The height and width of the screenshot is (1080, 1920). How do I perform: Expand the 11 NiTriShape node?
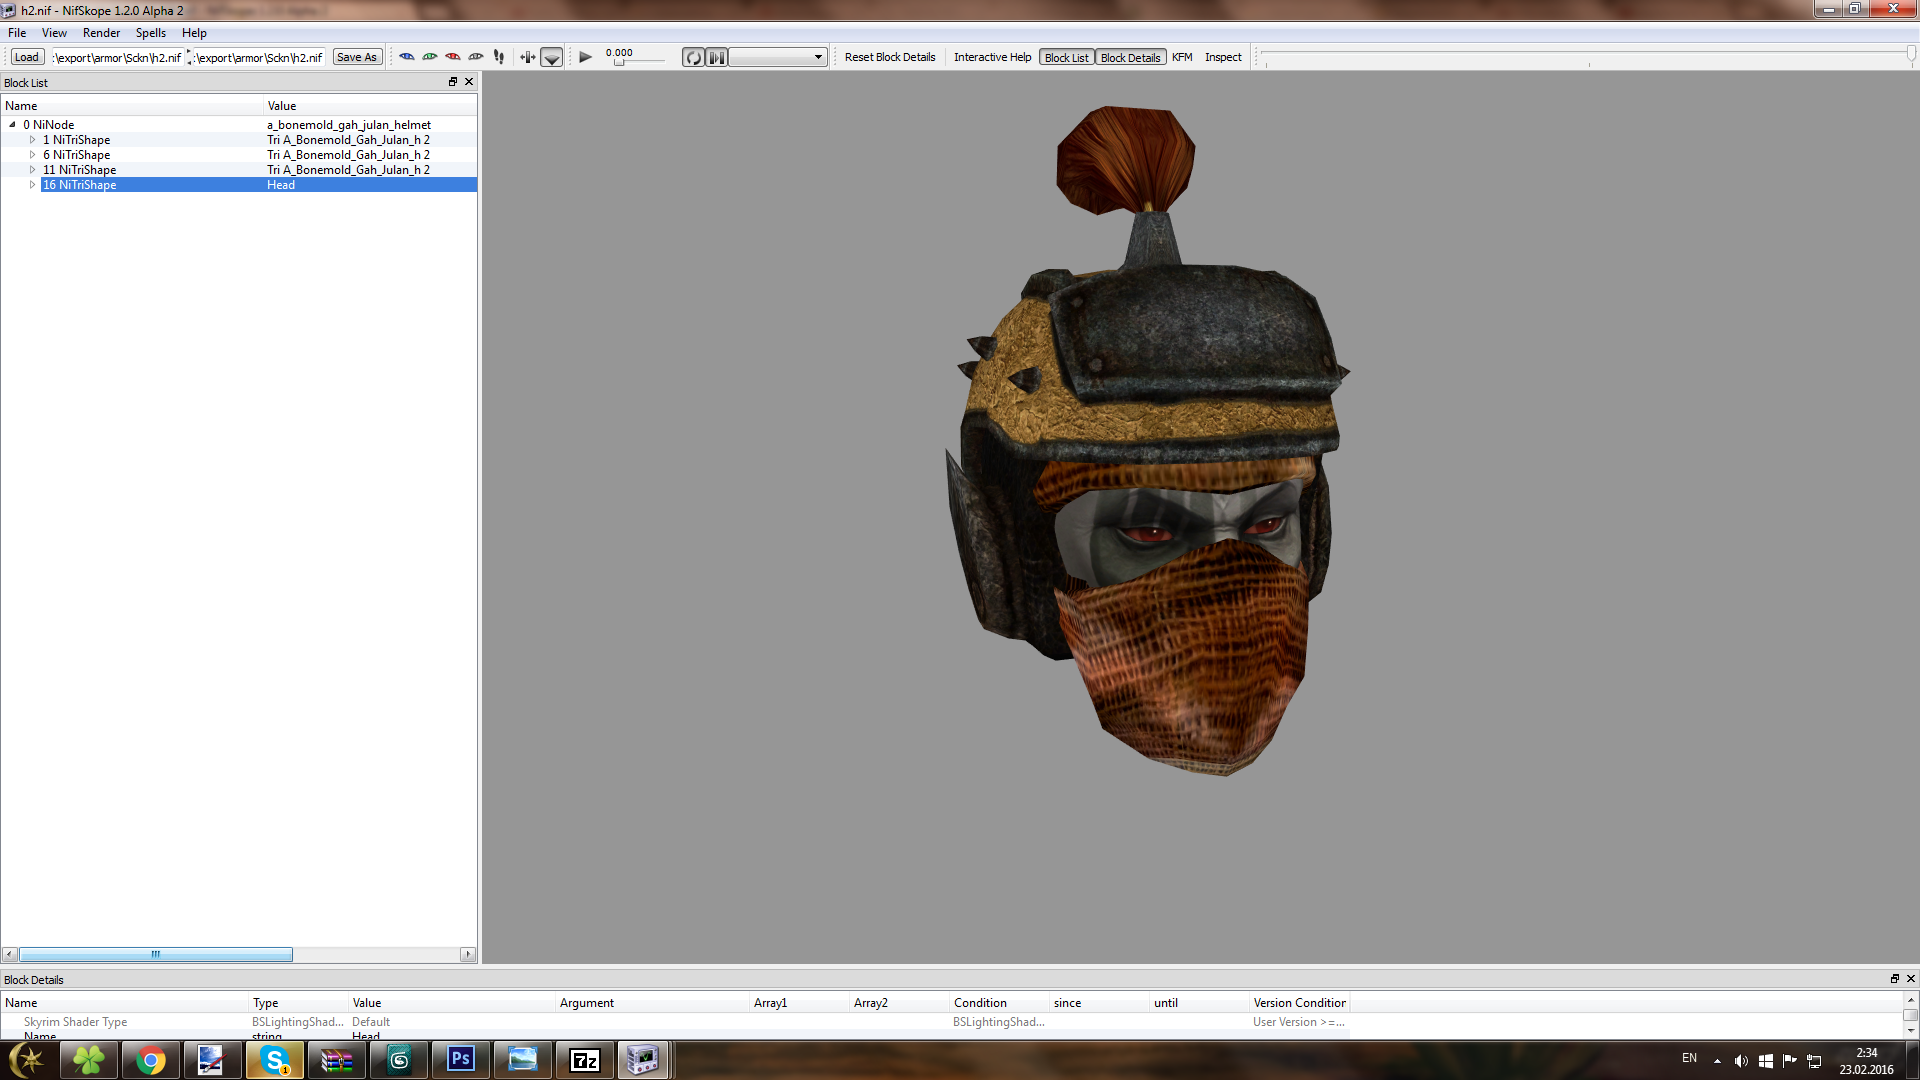click(32, 170)
